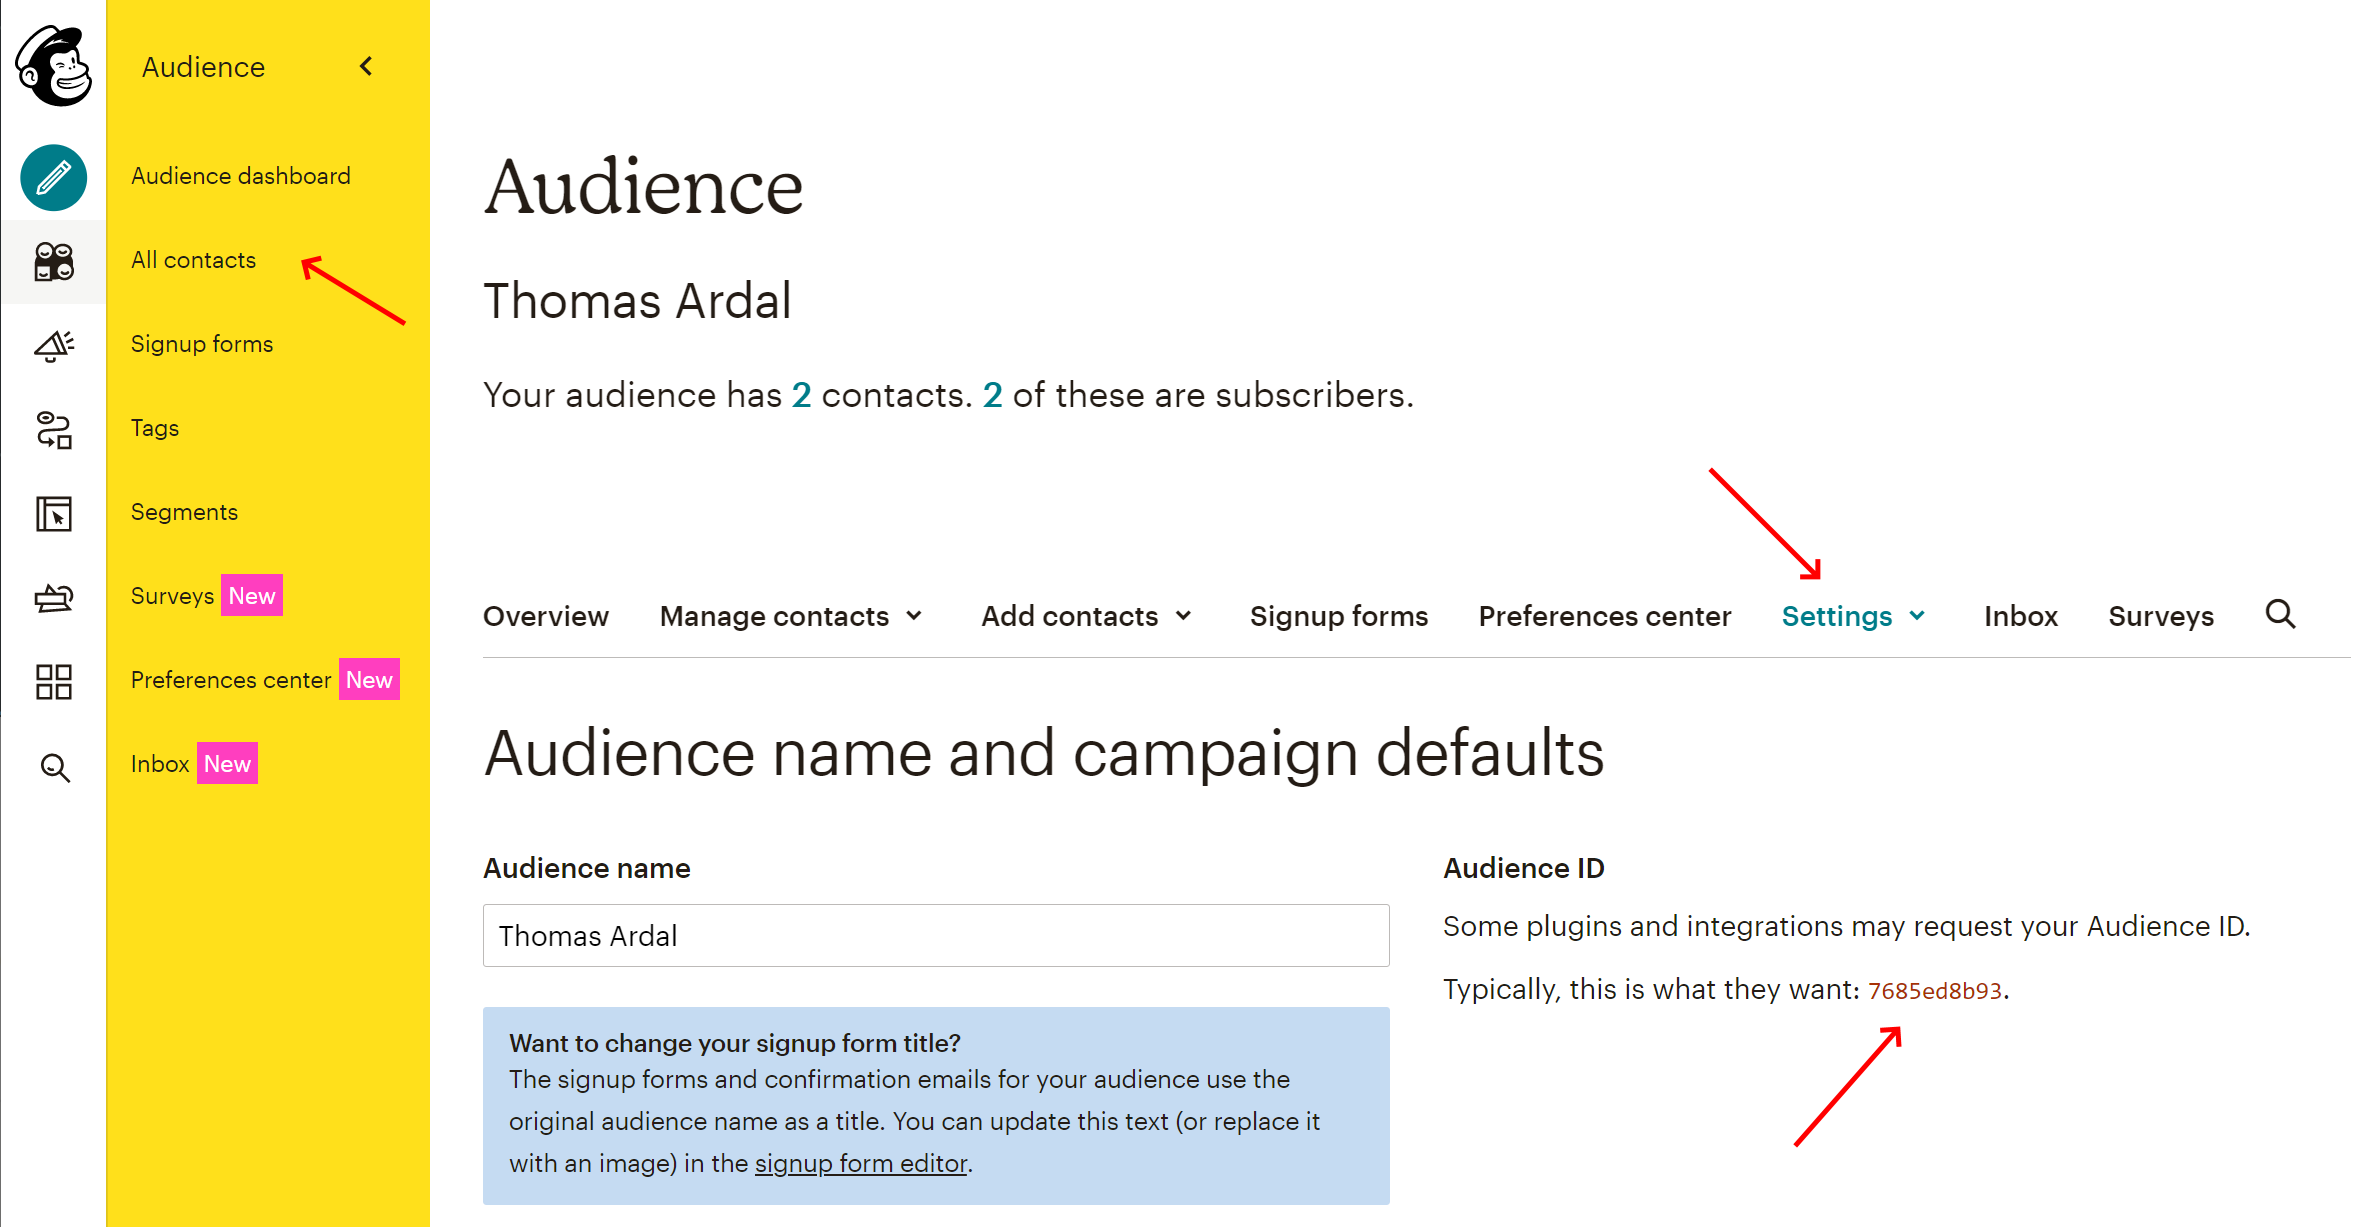Go to All contacts

point(192,260)
